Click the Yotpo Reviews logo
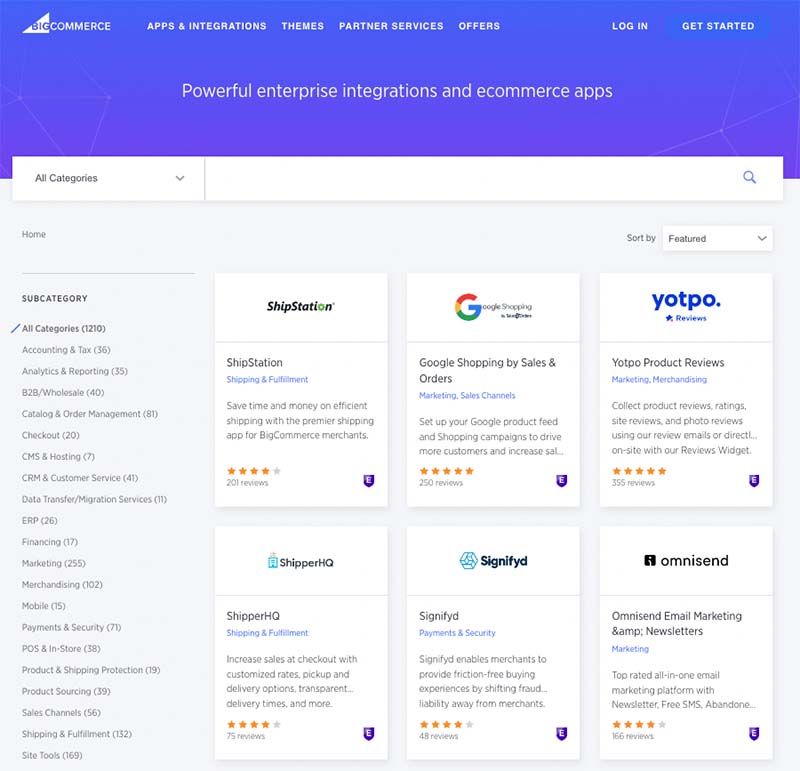The width and height of the screenshot is (800, 771). click(x=686, y=306)
